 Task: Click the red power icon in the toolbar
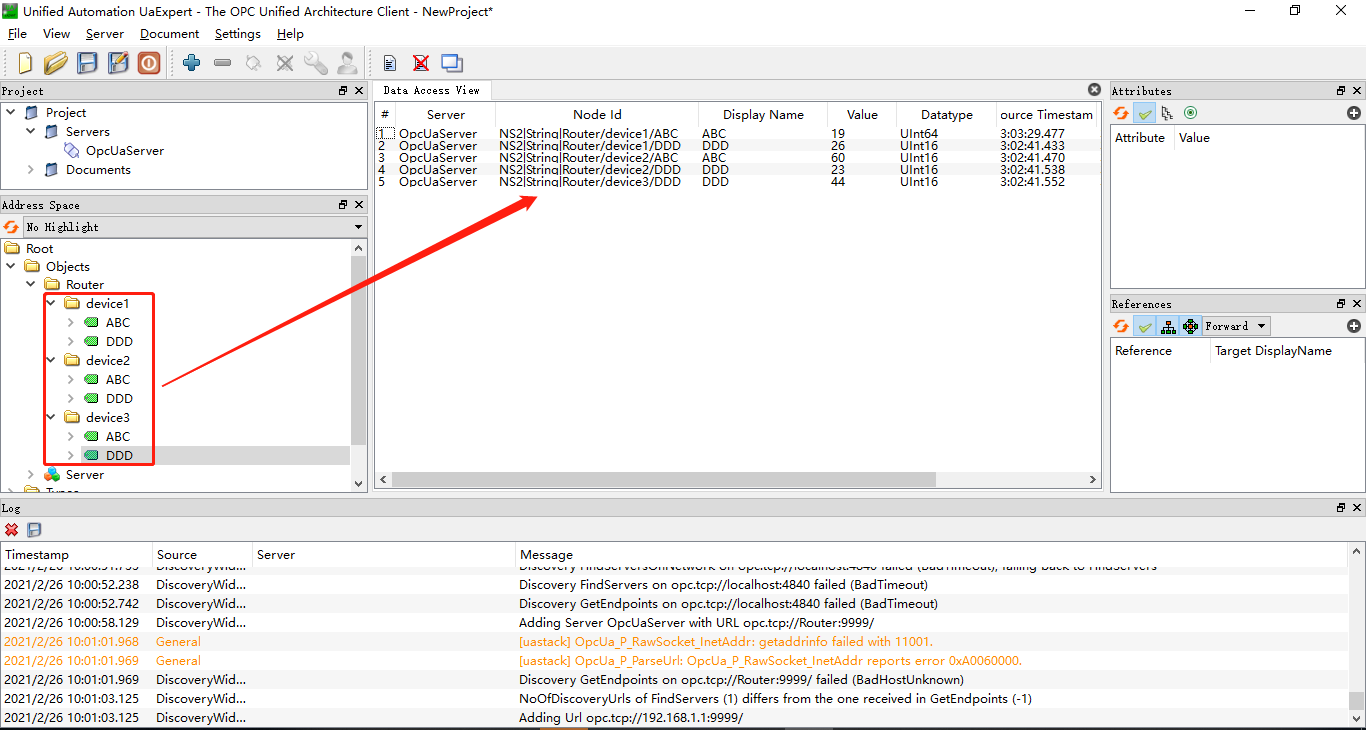(149, 63)
